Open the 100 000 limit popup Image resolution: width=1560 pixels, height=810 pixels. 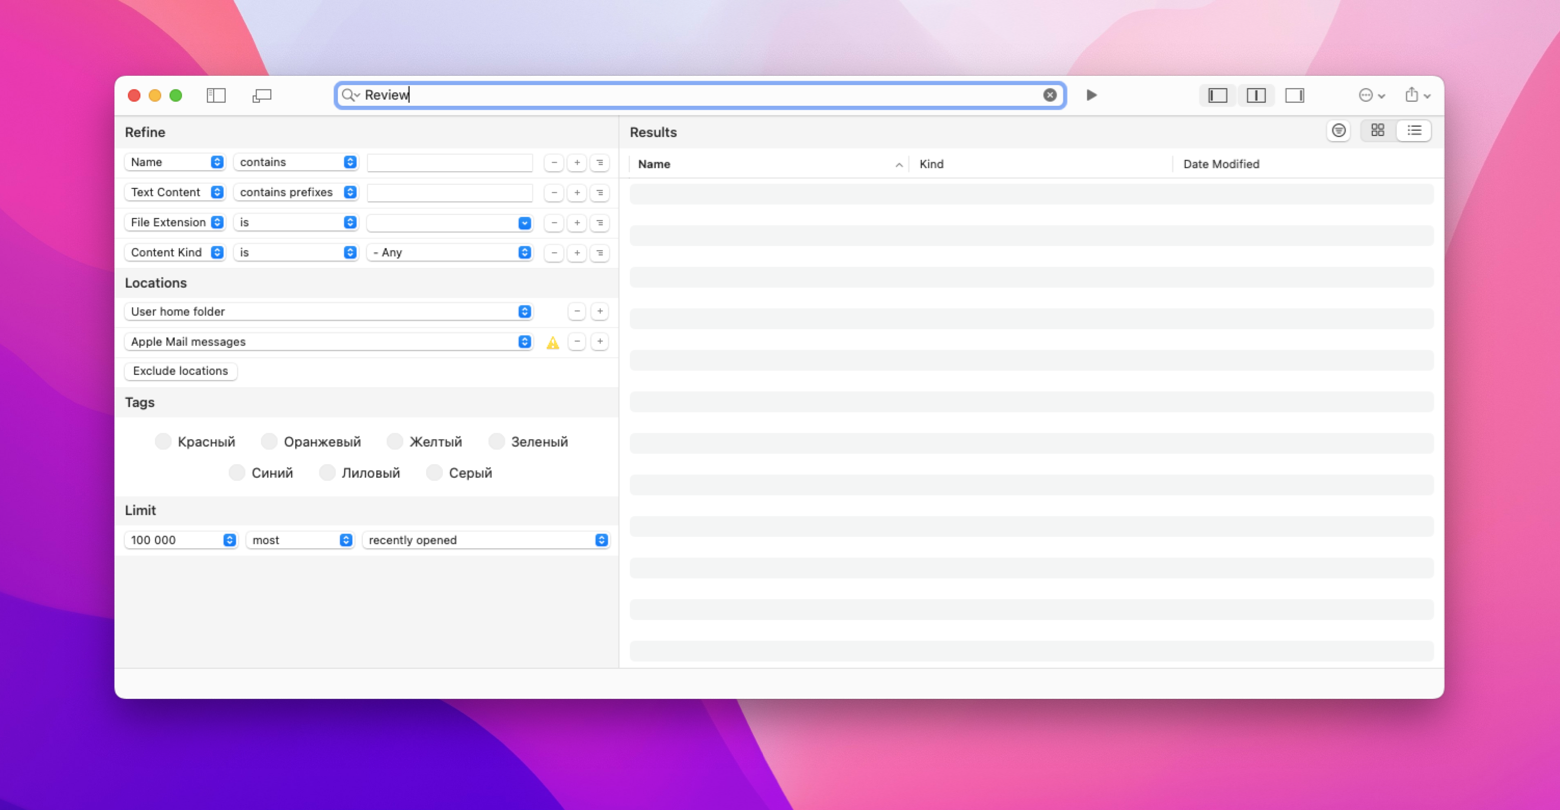click(x=181, y=540)
